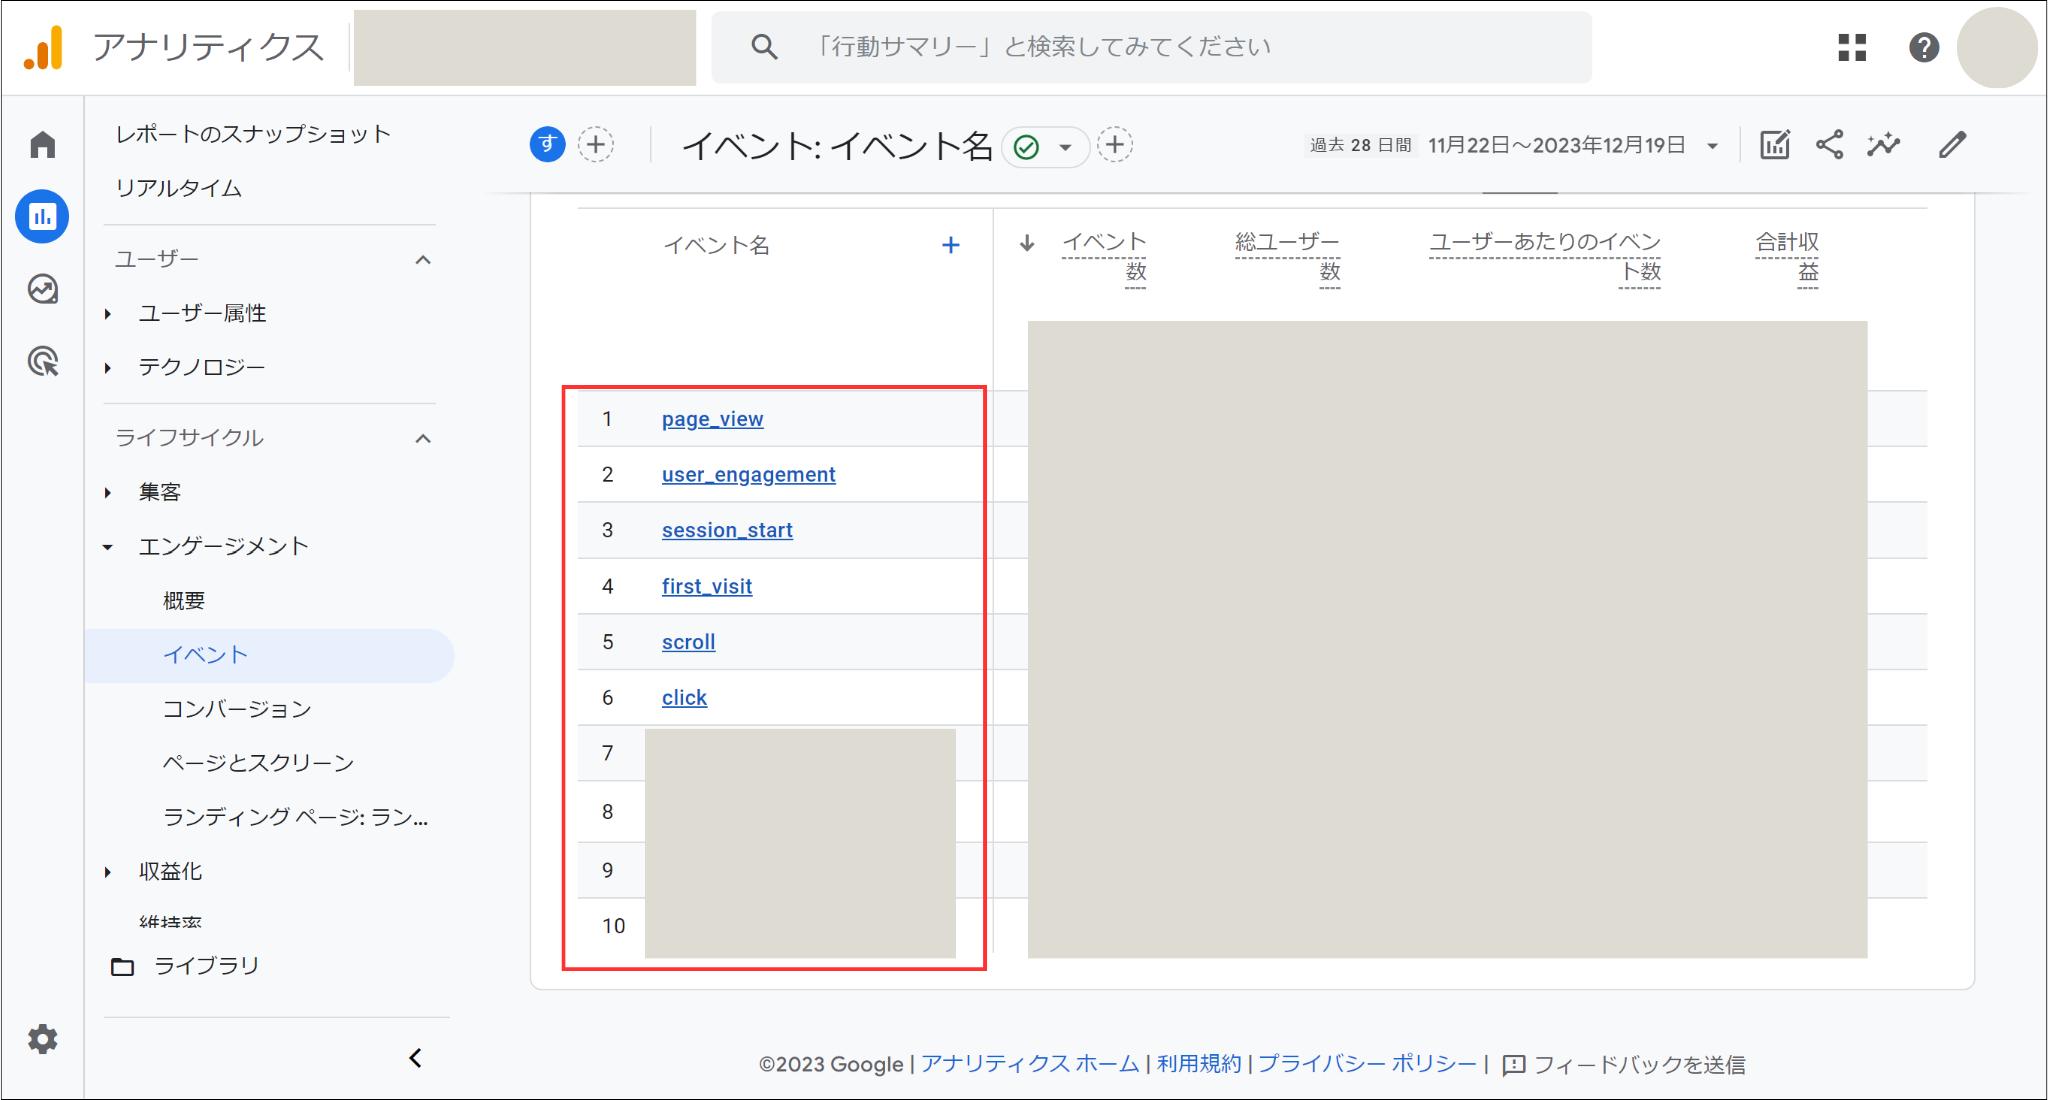Screen dimensions: 2048x1100
Task: Add filter plus icon beside report title
Action: (1115, 145)
